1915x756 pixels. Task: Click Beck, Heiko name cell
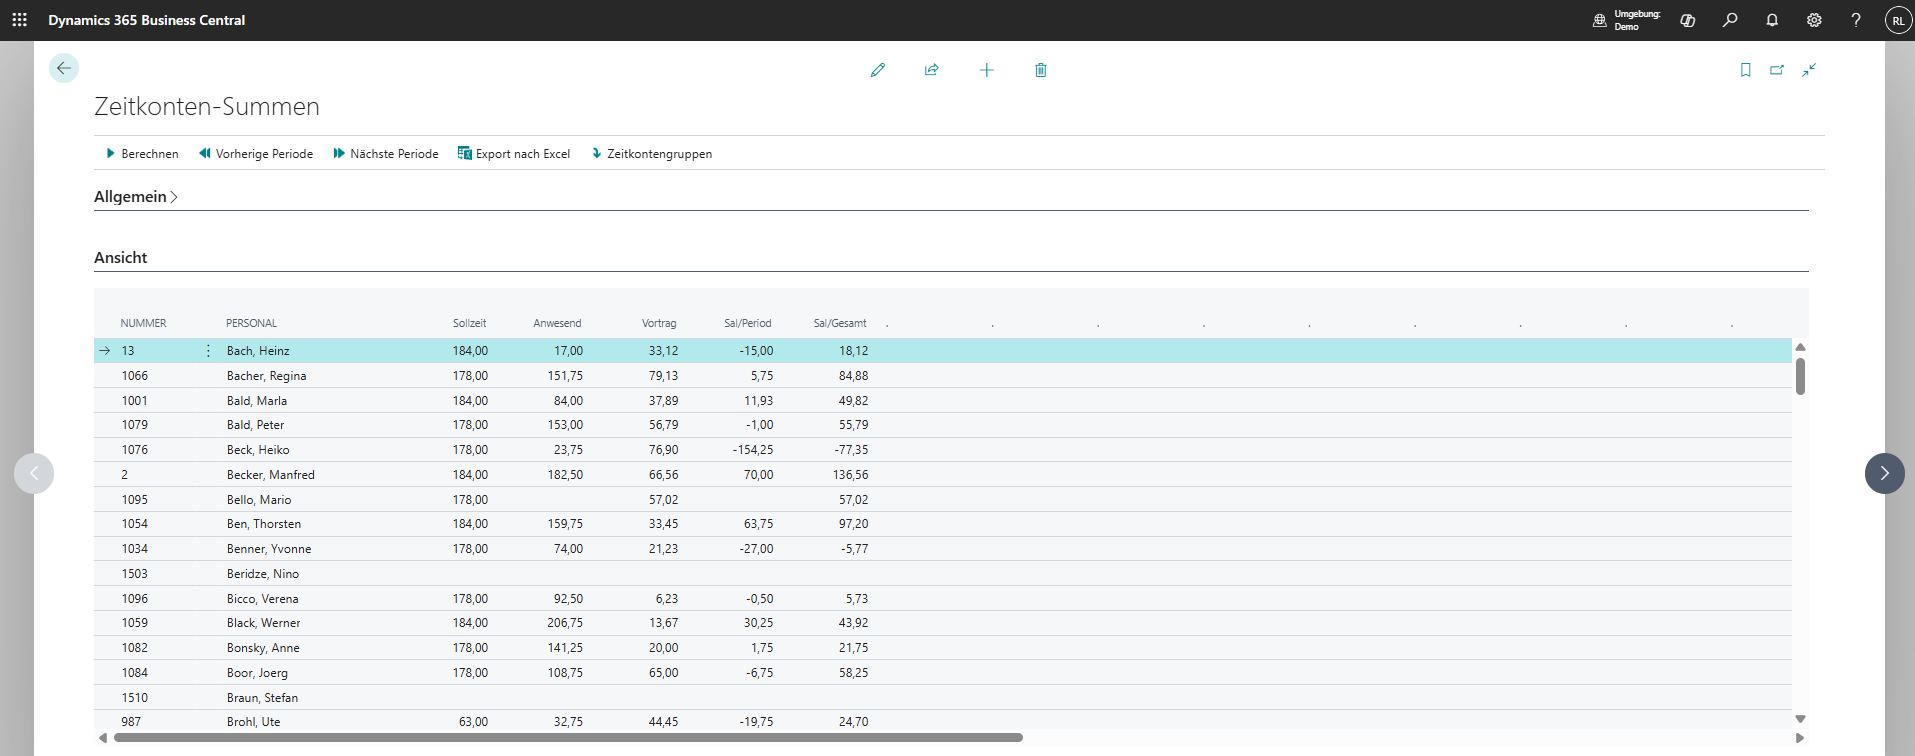[x=258, y=450]
